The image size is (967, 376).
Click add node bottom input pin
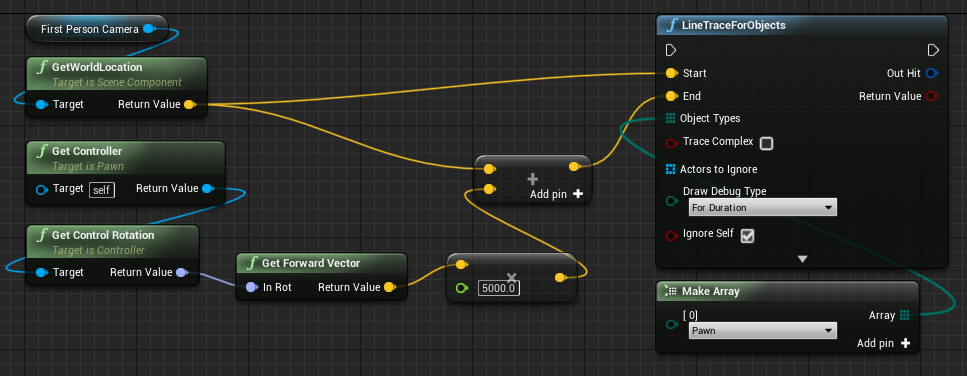[489, 189]
